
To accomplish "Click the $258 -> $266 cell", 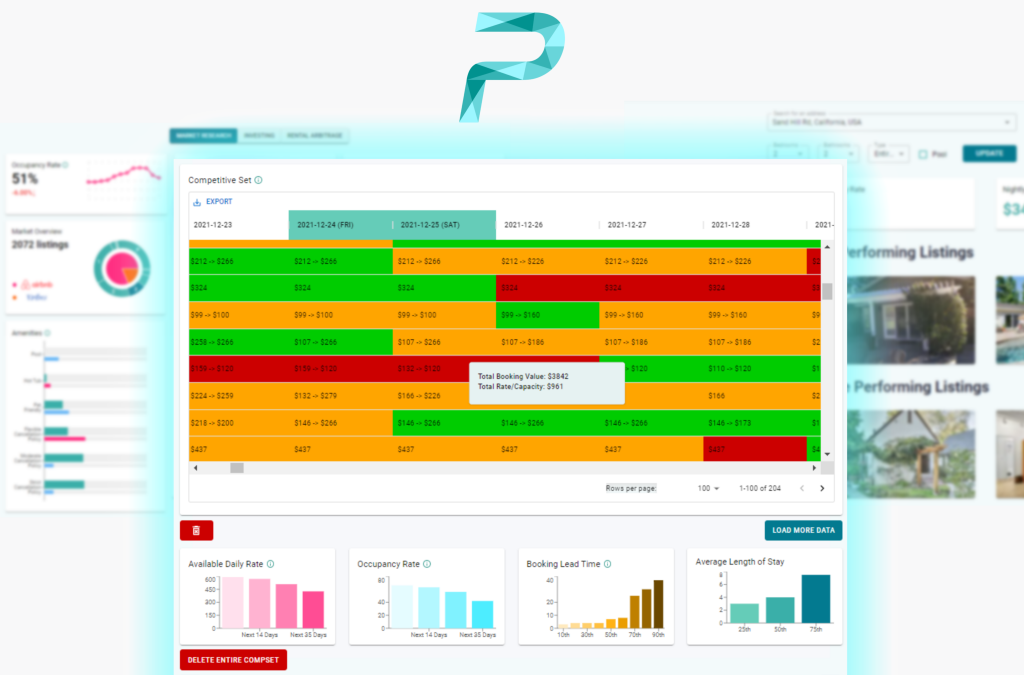I will 239,342.
